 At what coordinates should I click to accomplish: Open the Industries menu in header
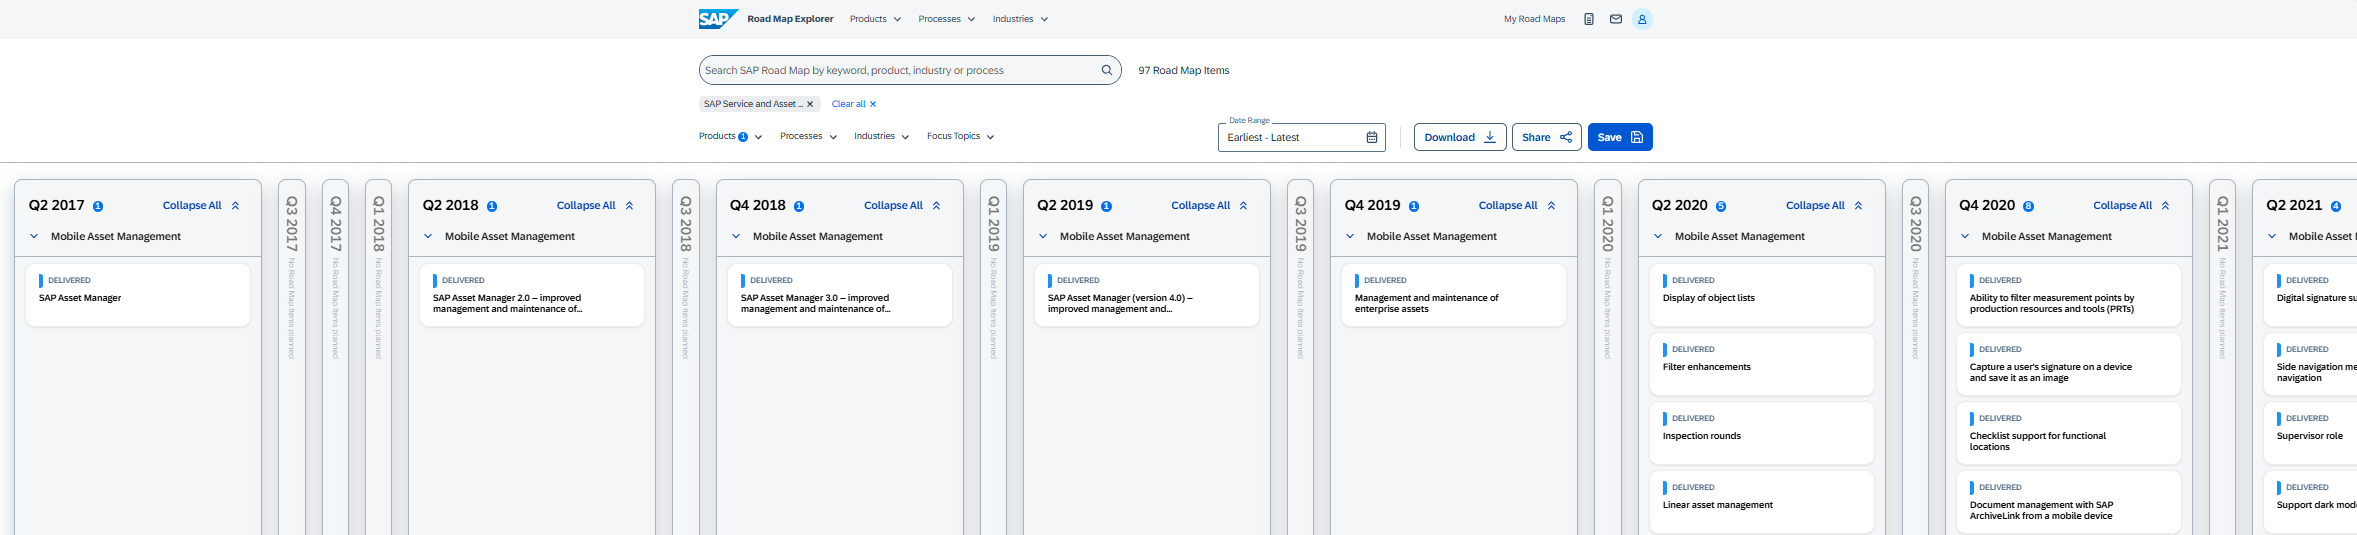1020,19
